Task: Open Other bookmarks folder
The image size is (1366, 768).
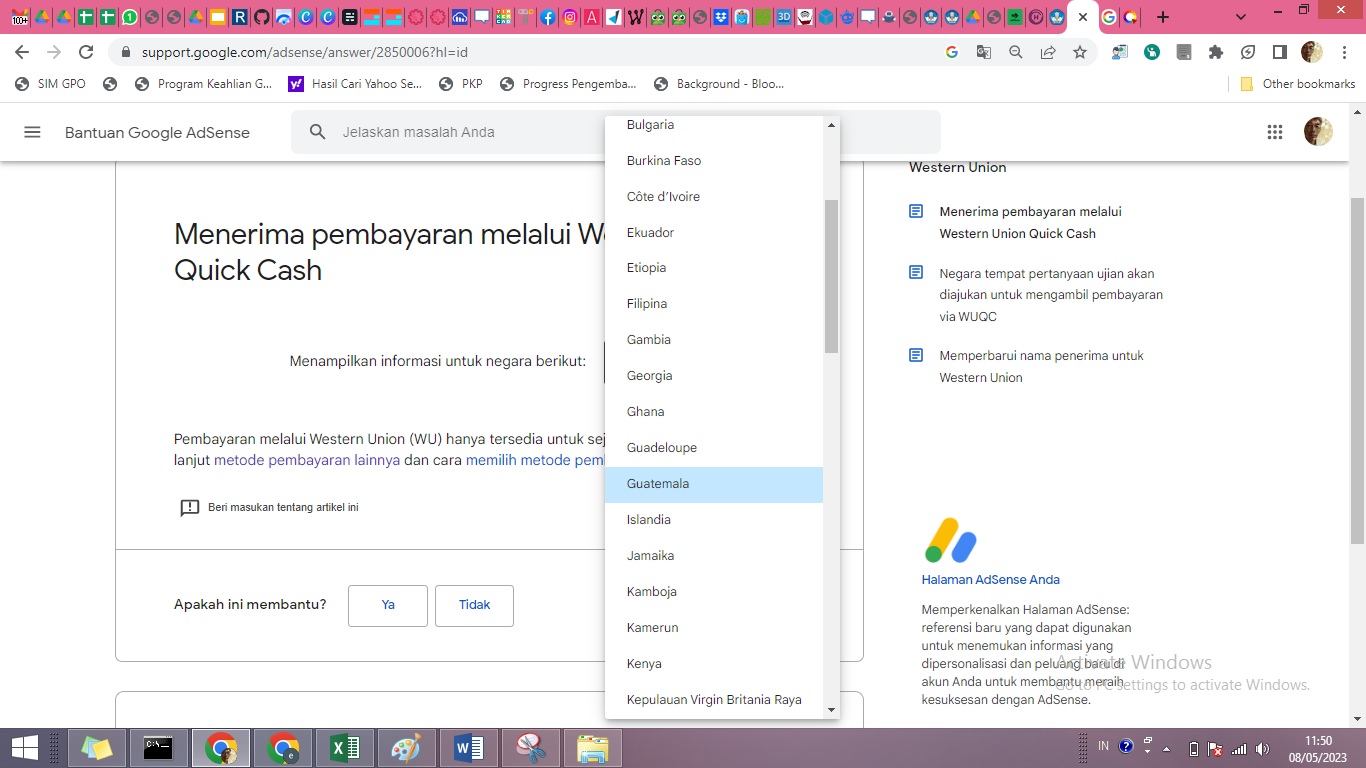Action: tap(1298, 84)
